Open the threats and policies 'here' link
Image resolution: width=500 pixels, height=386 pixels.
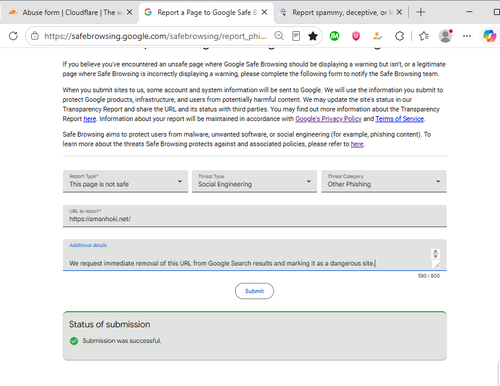tap(357, 144)
